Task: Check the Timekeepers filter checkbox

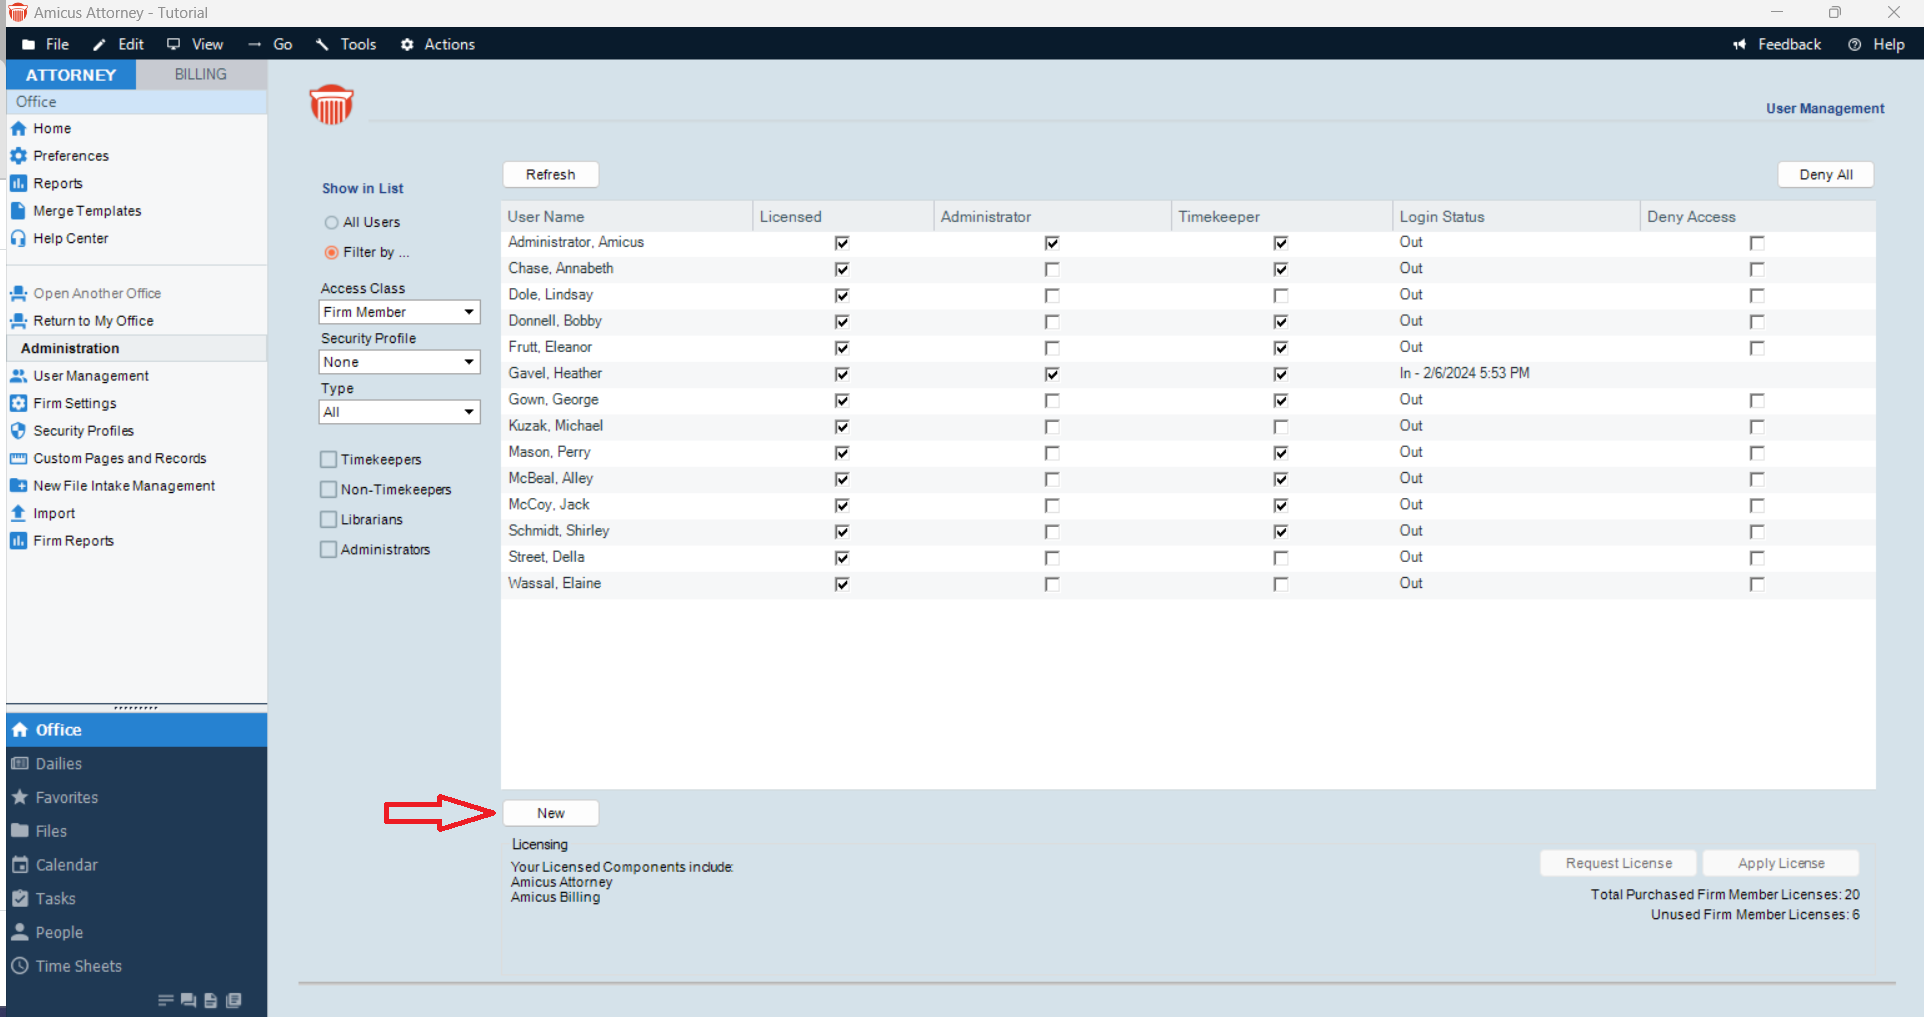Action: 328,460
